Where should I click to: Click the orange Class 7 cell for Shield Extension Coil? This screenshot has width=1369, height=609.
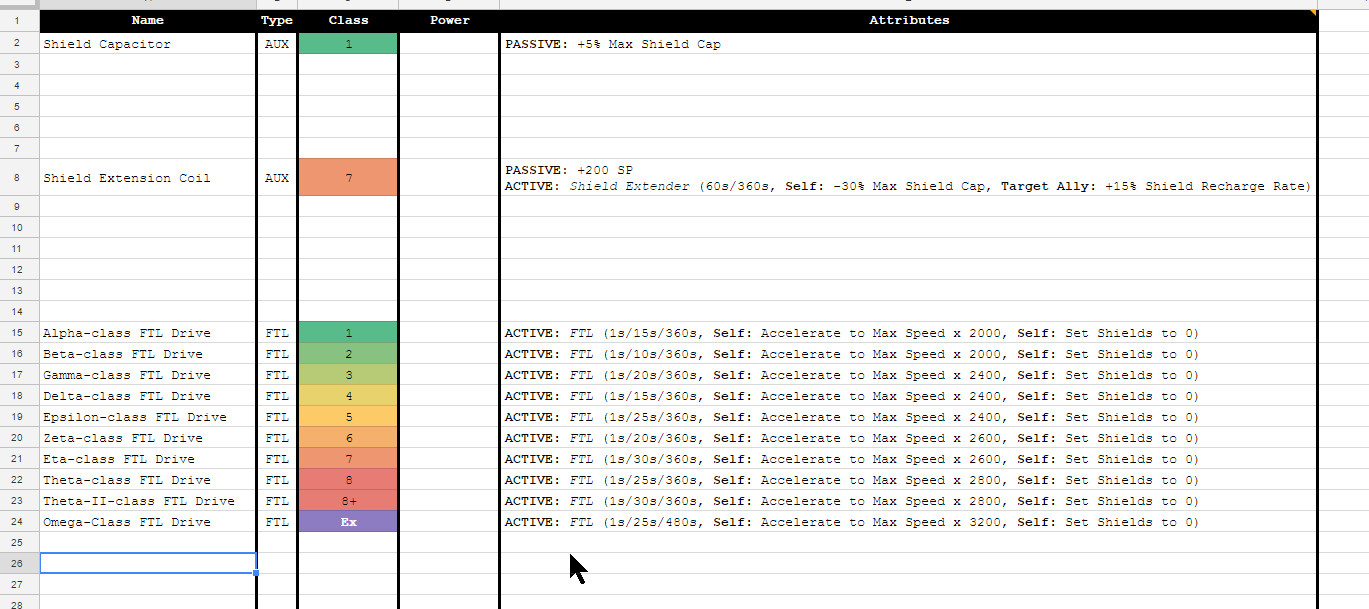(x=348, y=178)
